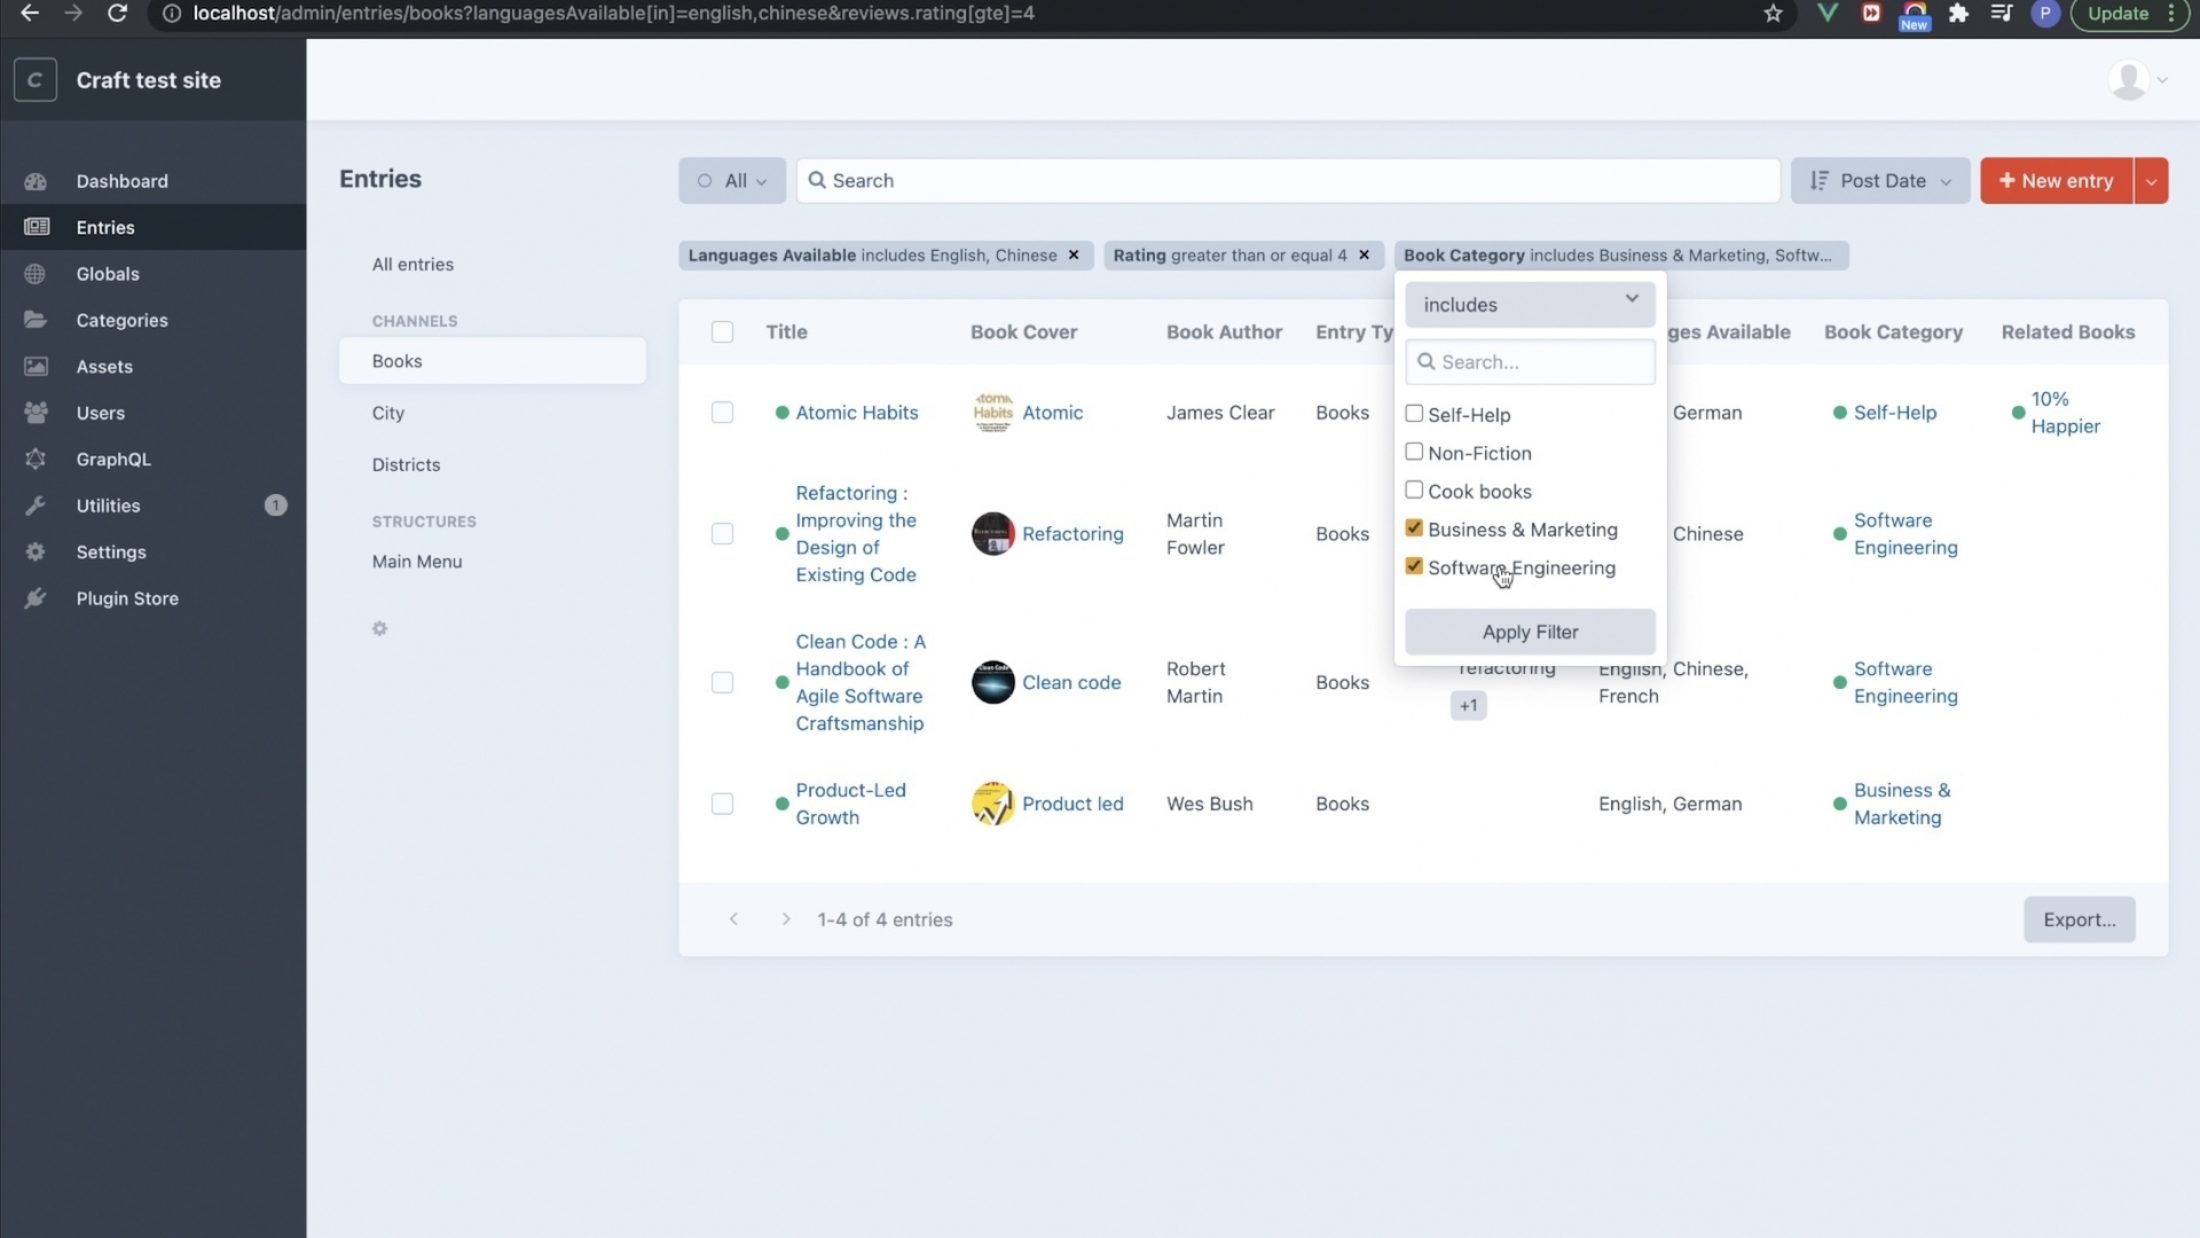Click browser bookmark star icon
This screenshot has height=1238, width=2200.
[1773, 14]
